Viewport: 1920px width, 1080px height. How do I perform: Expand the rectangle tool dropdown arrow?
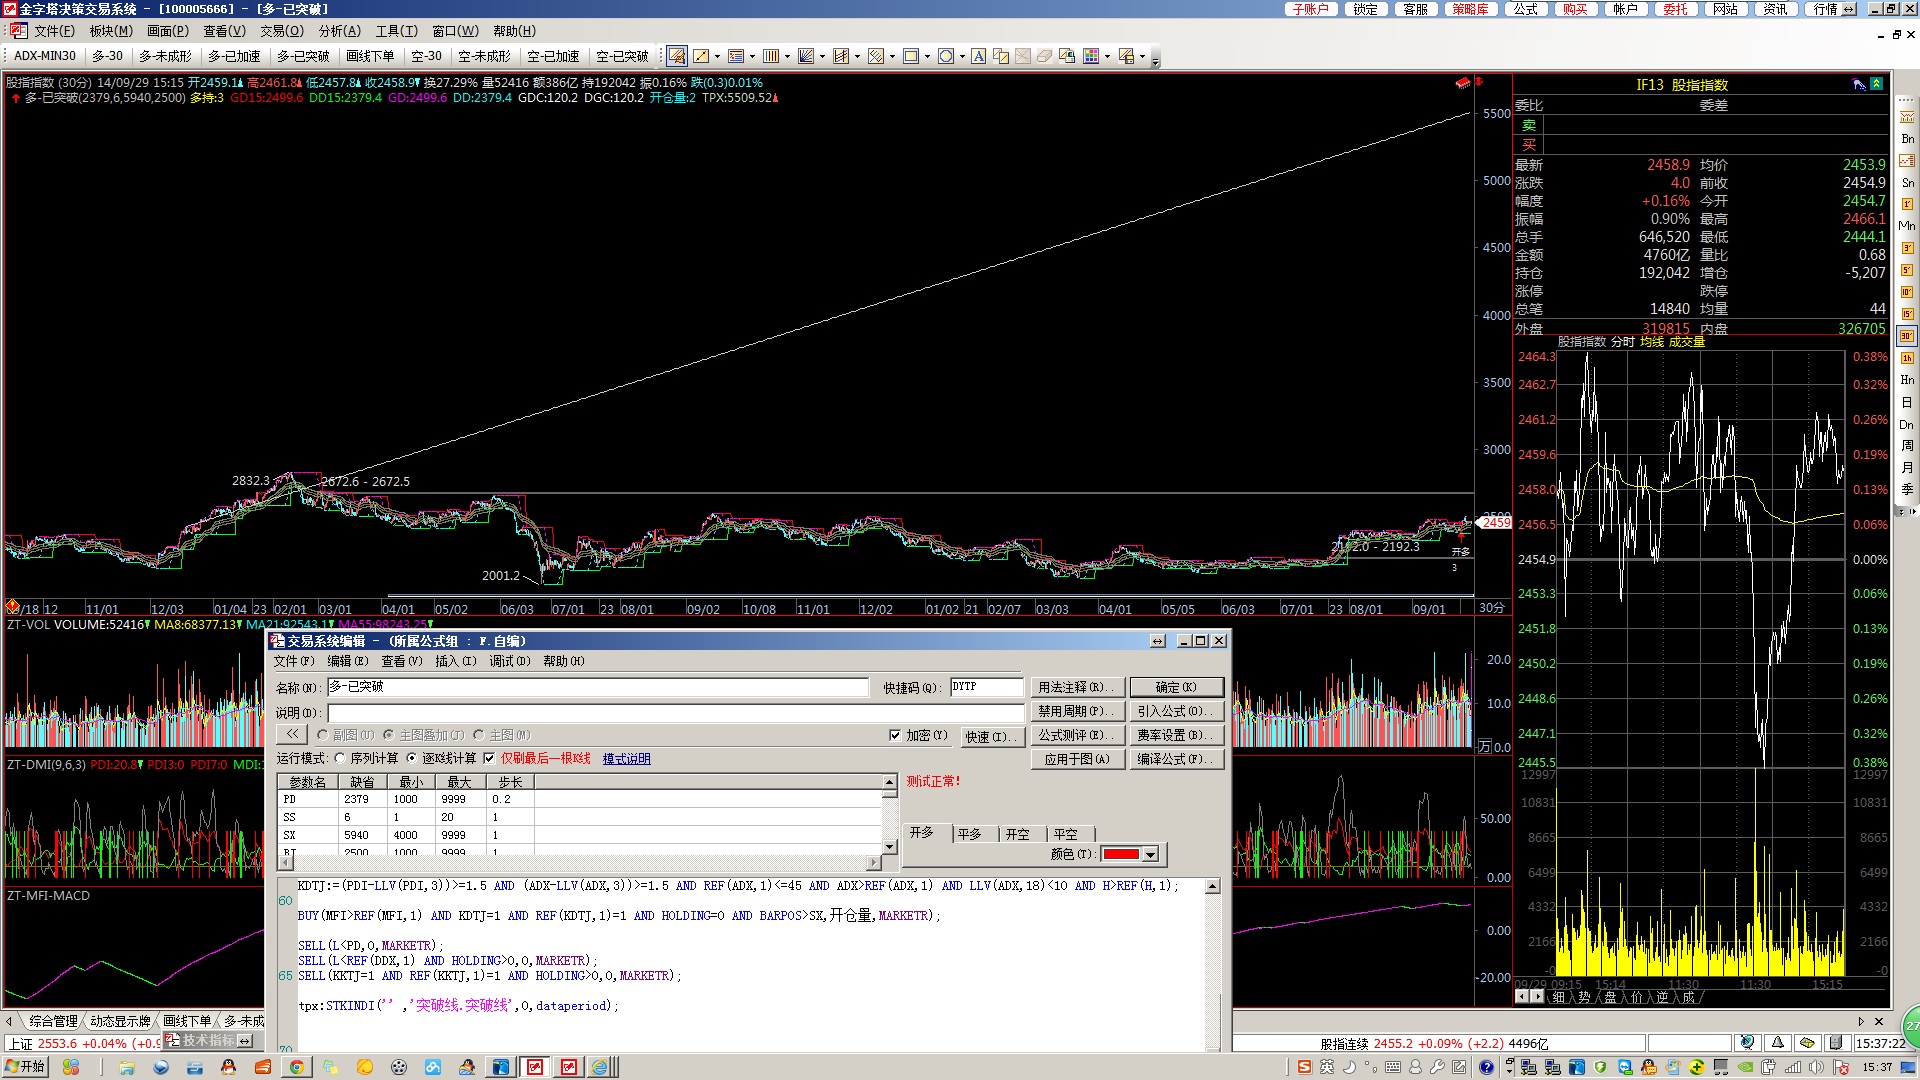pyautogui.click(x=927, y=56)
